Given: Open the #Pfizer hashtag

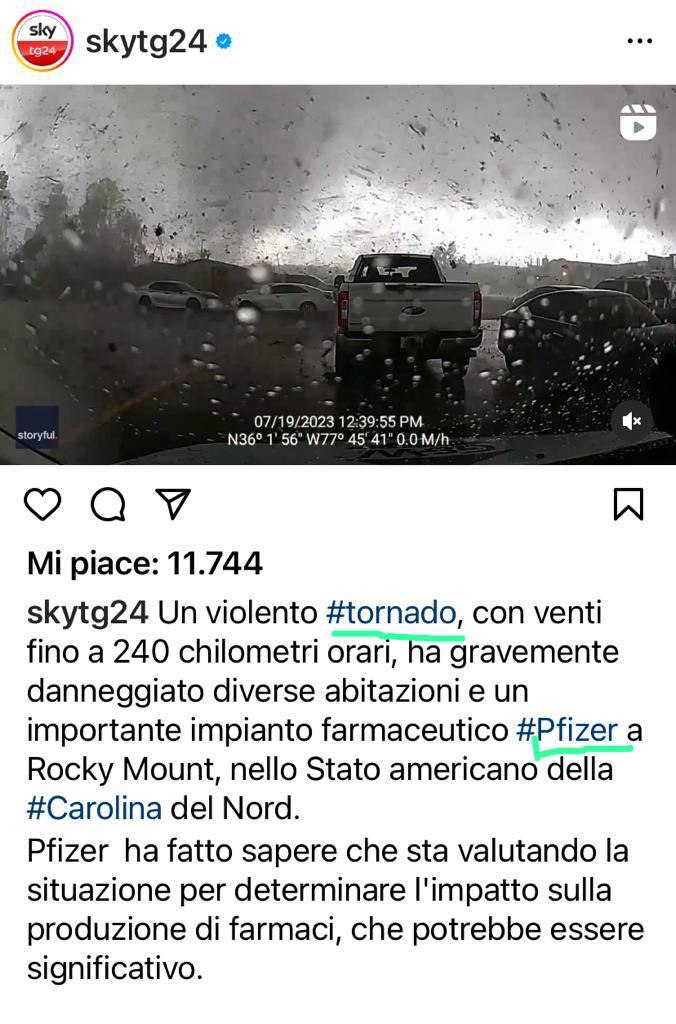Looking at the screenshot, I should (x=566, y=730).
